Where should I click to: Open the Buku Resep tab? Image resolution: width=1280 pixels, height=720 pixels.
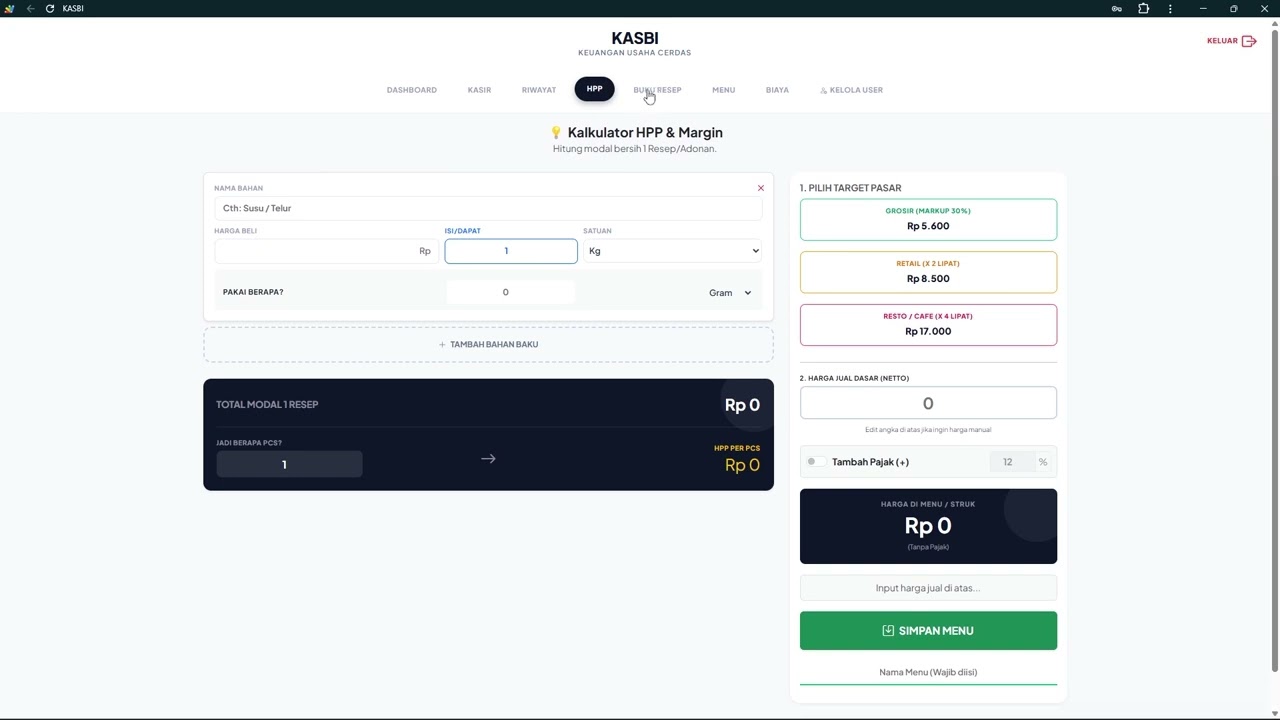coord(657,90)
